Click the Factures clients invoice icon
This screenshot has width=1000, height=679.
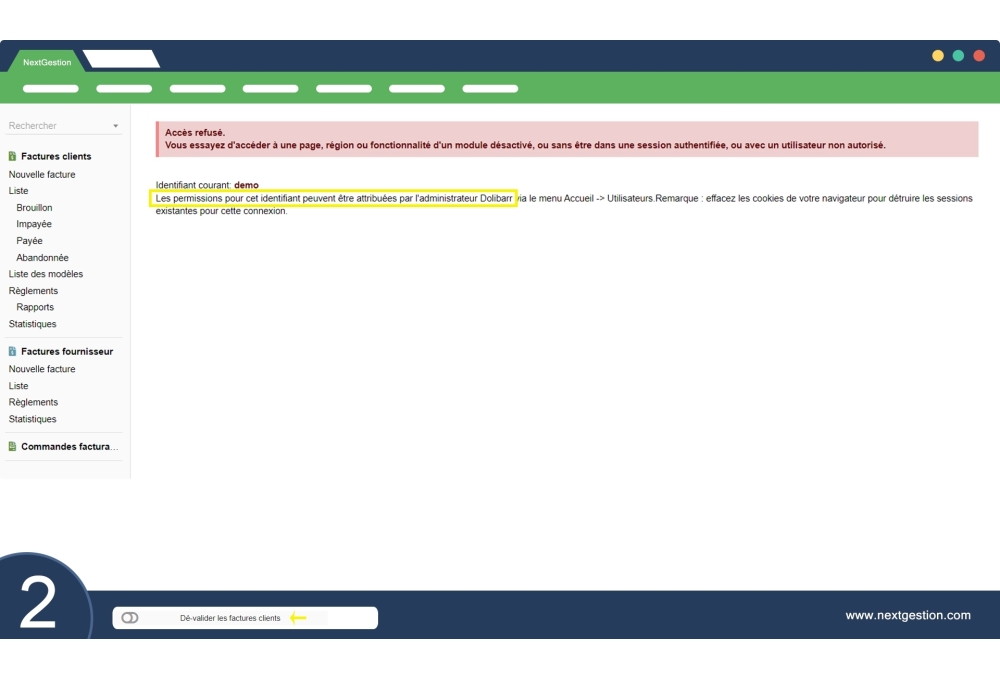point(10,156)
